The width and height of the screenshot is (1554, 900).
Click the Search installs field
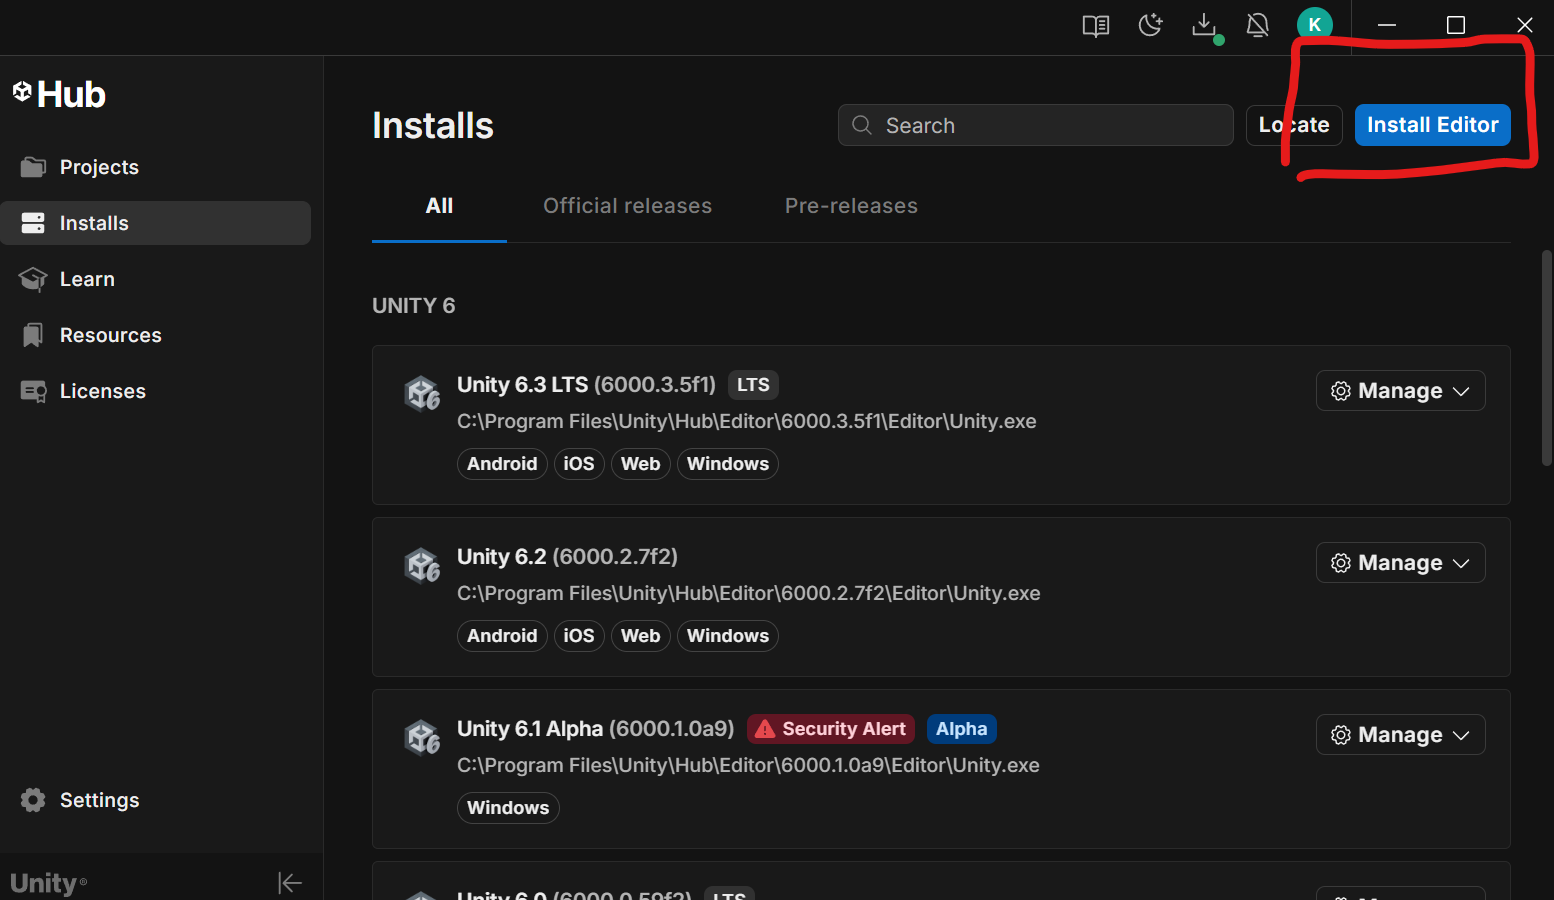point(1035,125)
